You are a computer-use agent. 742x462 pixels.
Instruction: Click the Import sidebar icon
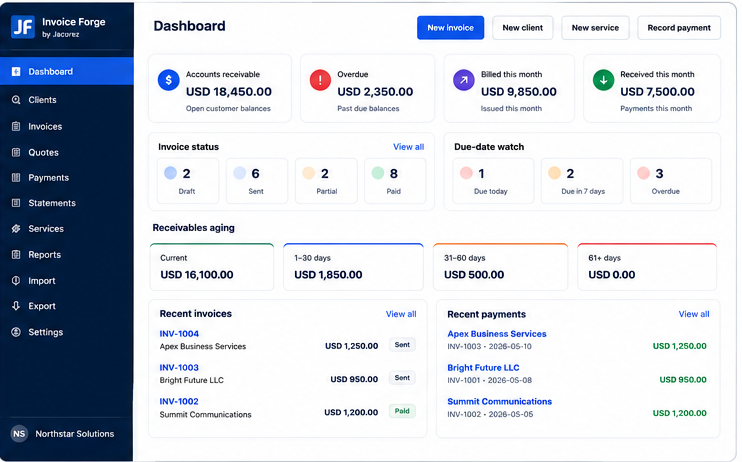(x=16, y=281)
